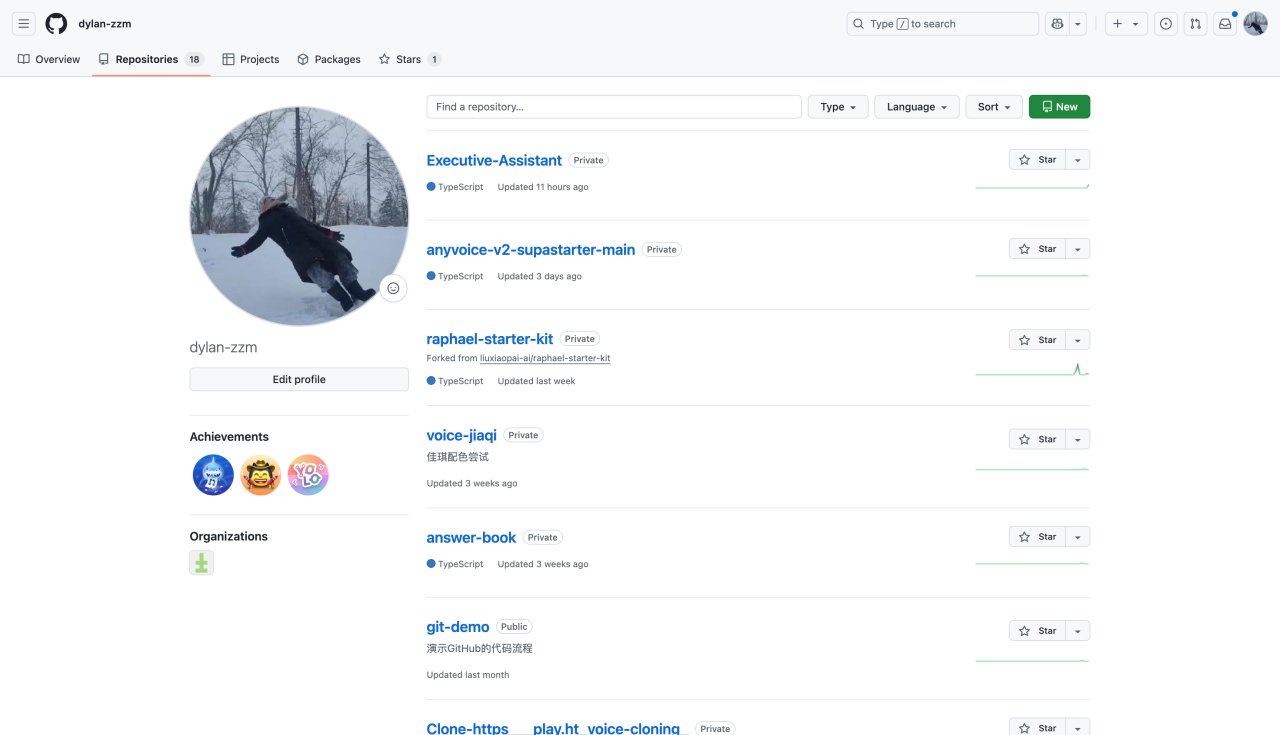Open the Pull requests icon
The image size is (1280, 735).
click(1195, 24)
